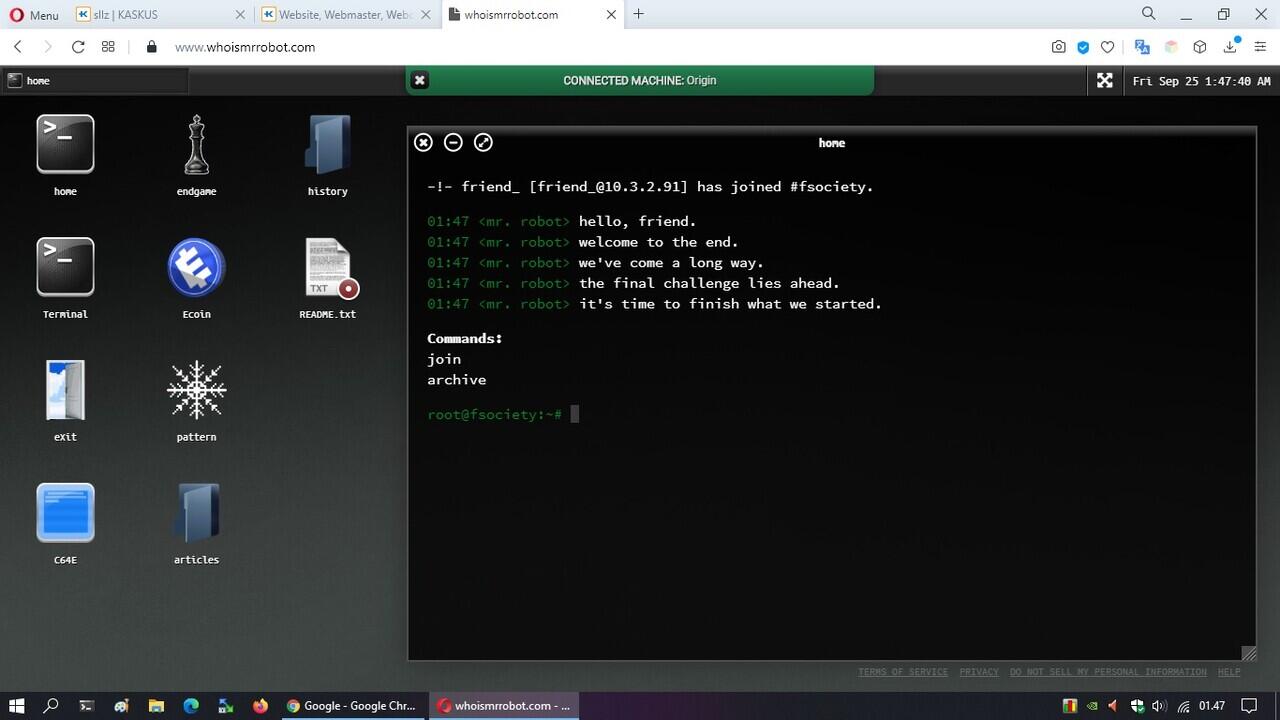Open the Wi-Fi network tray icon
1280x720 pixels.
(x=1183, y=706)
